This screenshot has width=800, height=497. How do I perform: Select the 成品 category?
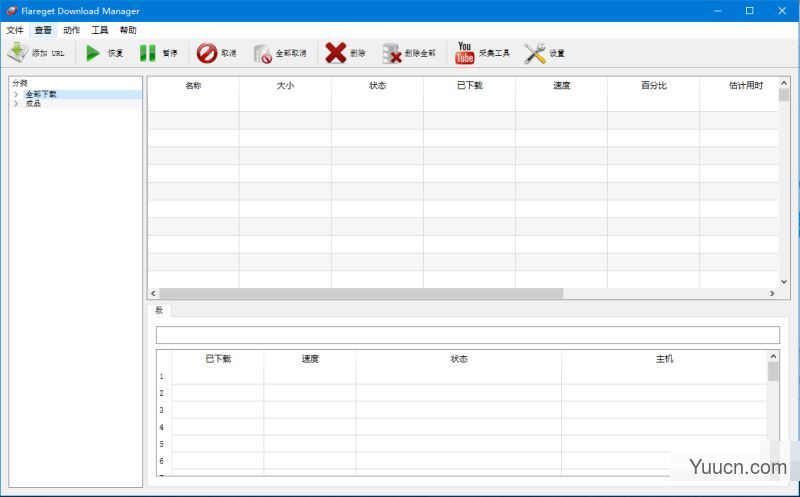tap(33, 104)
